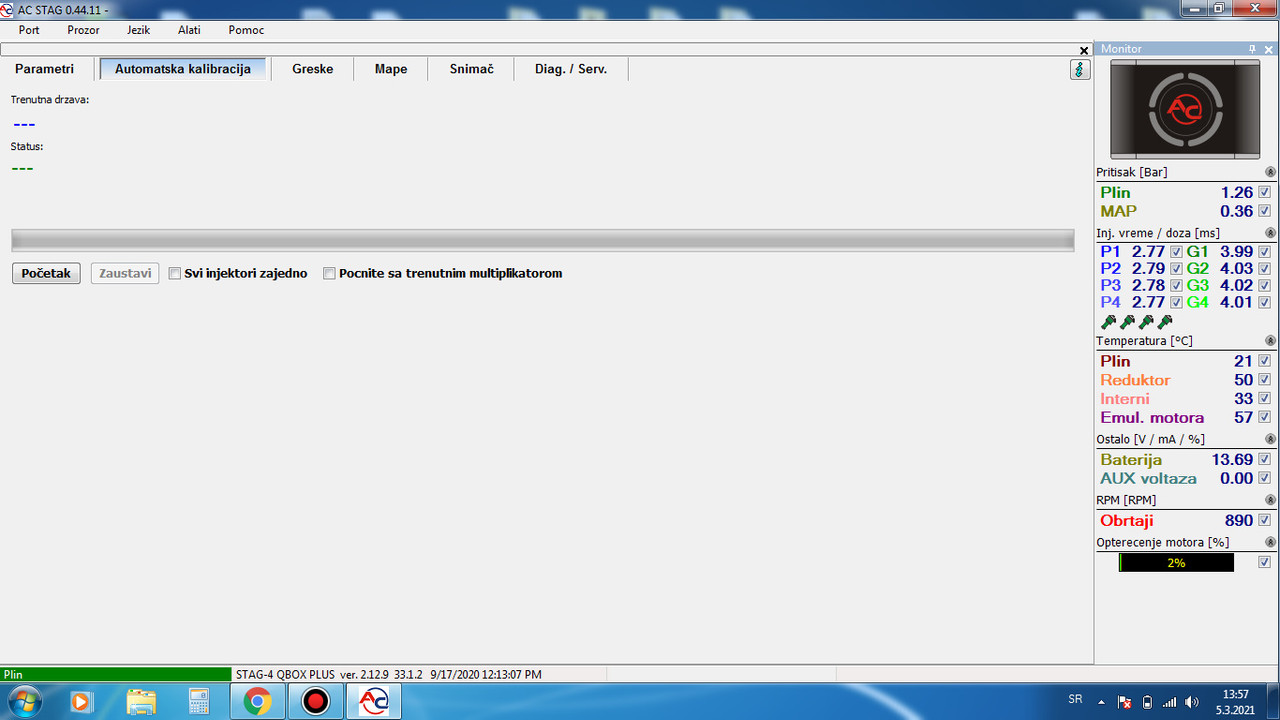
Task: Click the first green injector icon
Action: [x=1108, y=322]
